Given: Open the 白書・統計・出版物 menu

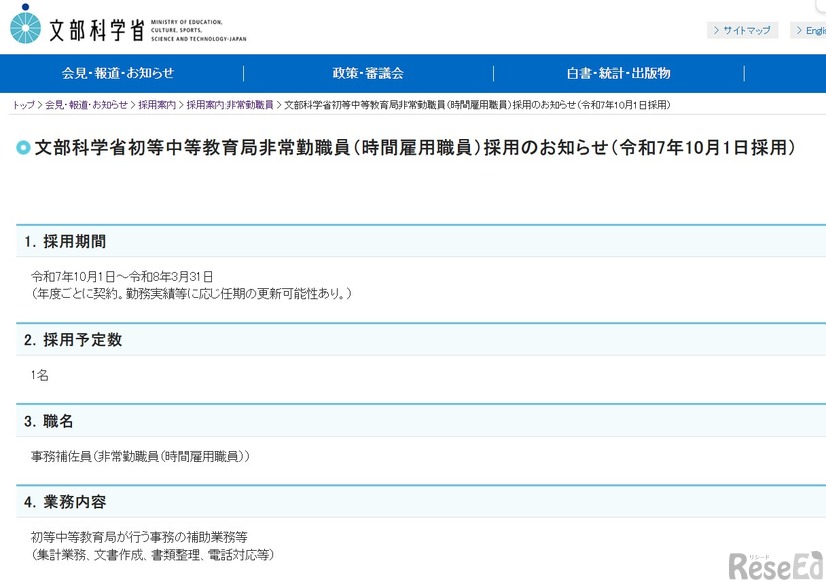Looking at the screenshot, I should tap(618, 73).
